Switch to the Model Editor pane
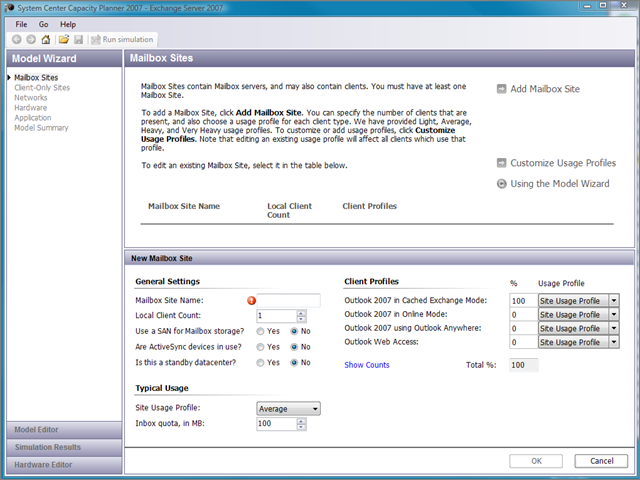The width and height of the screenshot is (640, 480). coord(64,430)
